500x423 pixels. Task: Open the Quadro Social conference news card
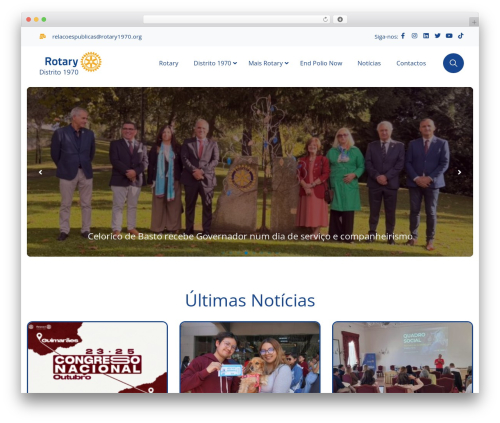[402, 357]
